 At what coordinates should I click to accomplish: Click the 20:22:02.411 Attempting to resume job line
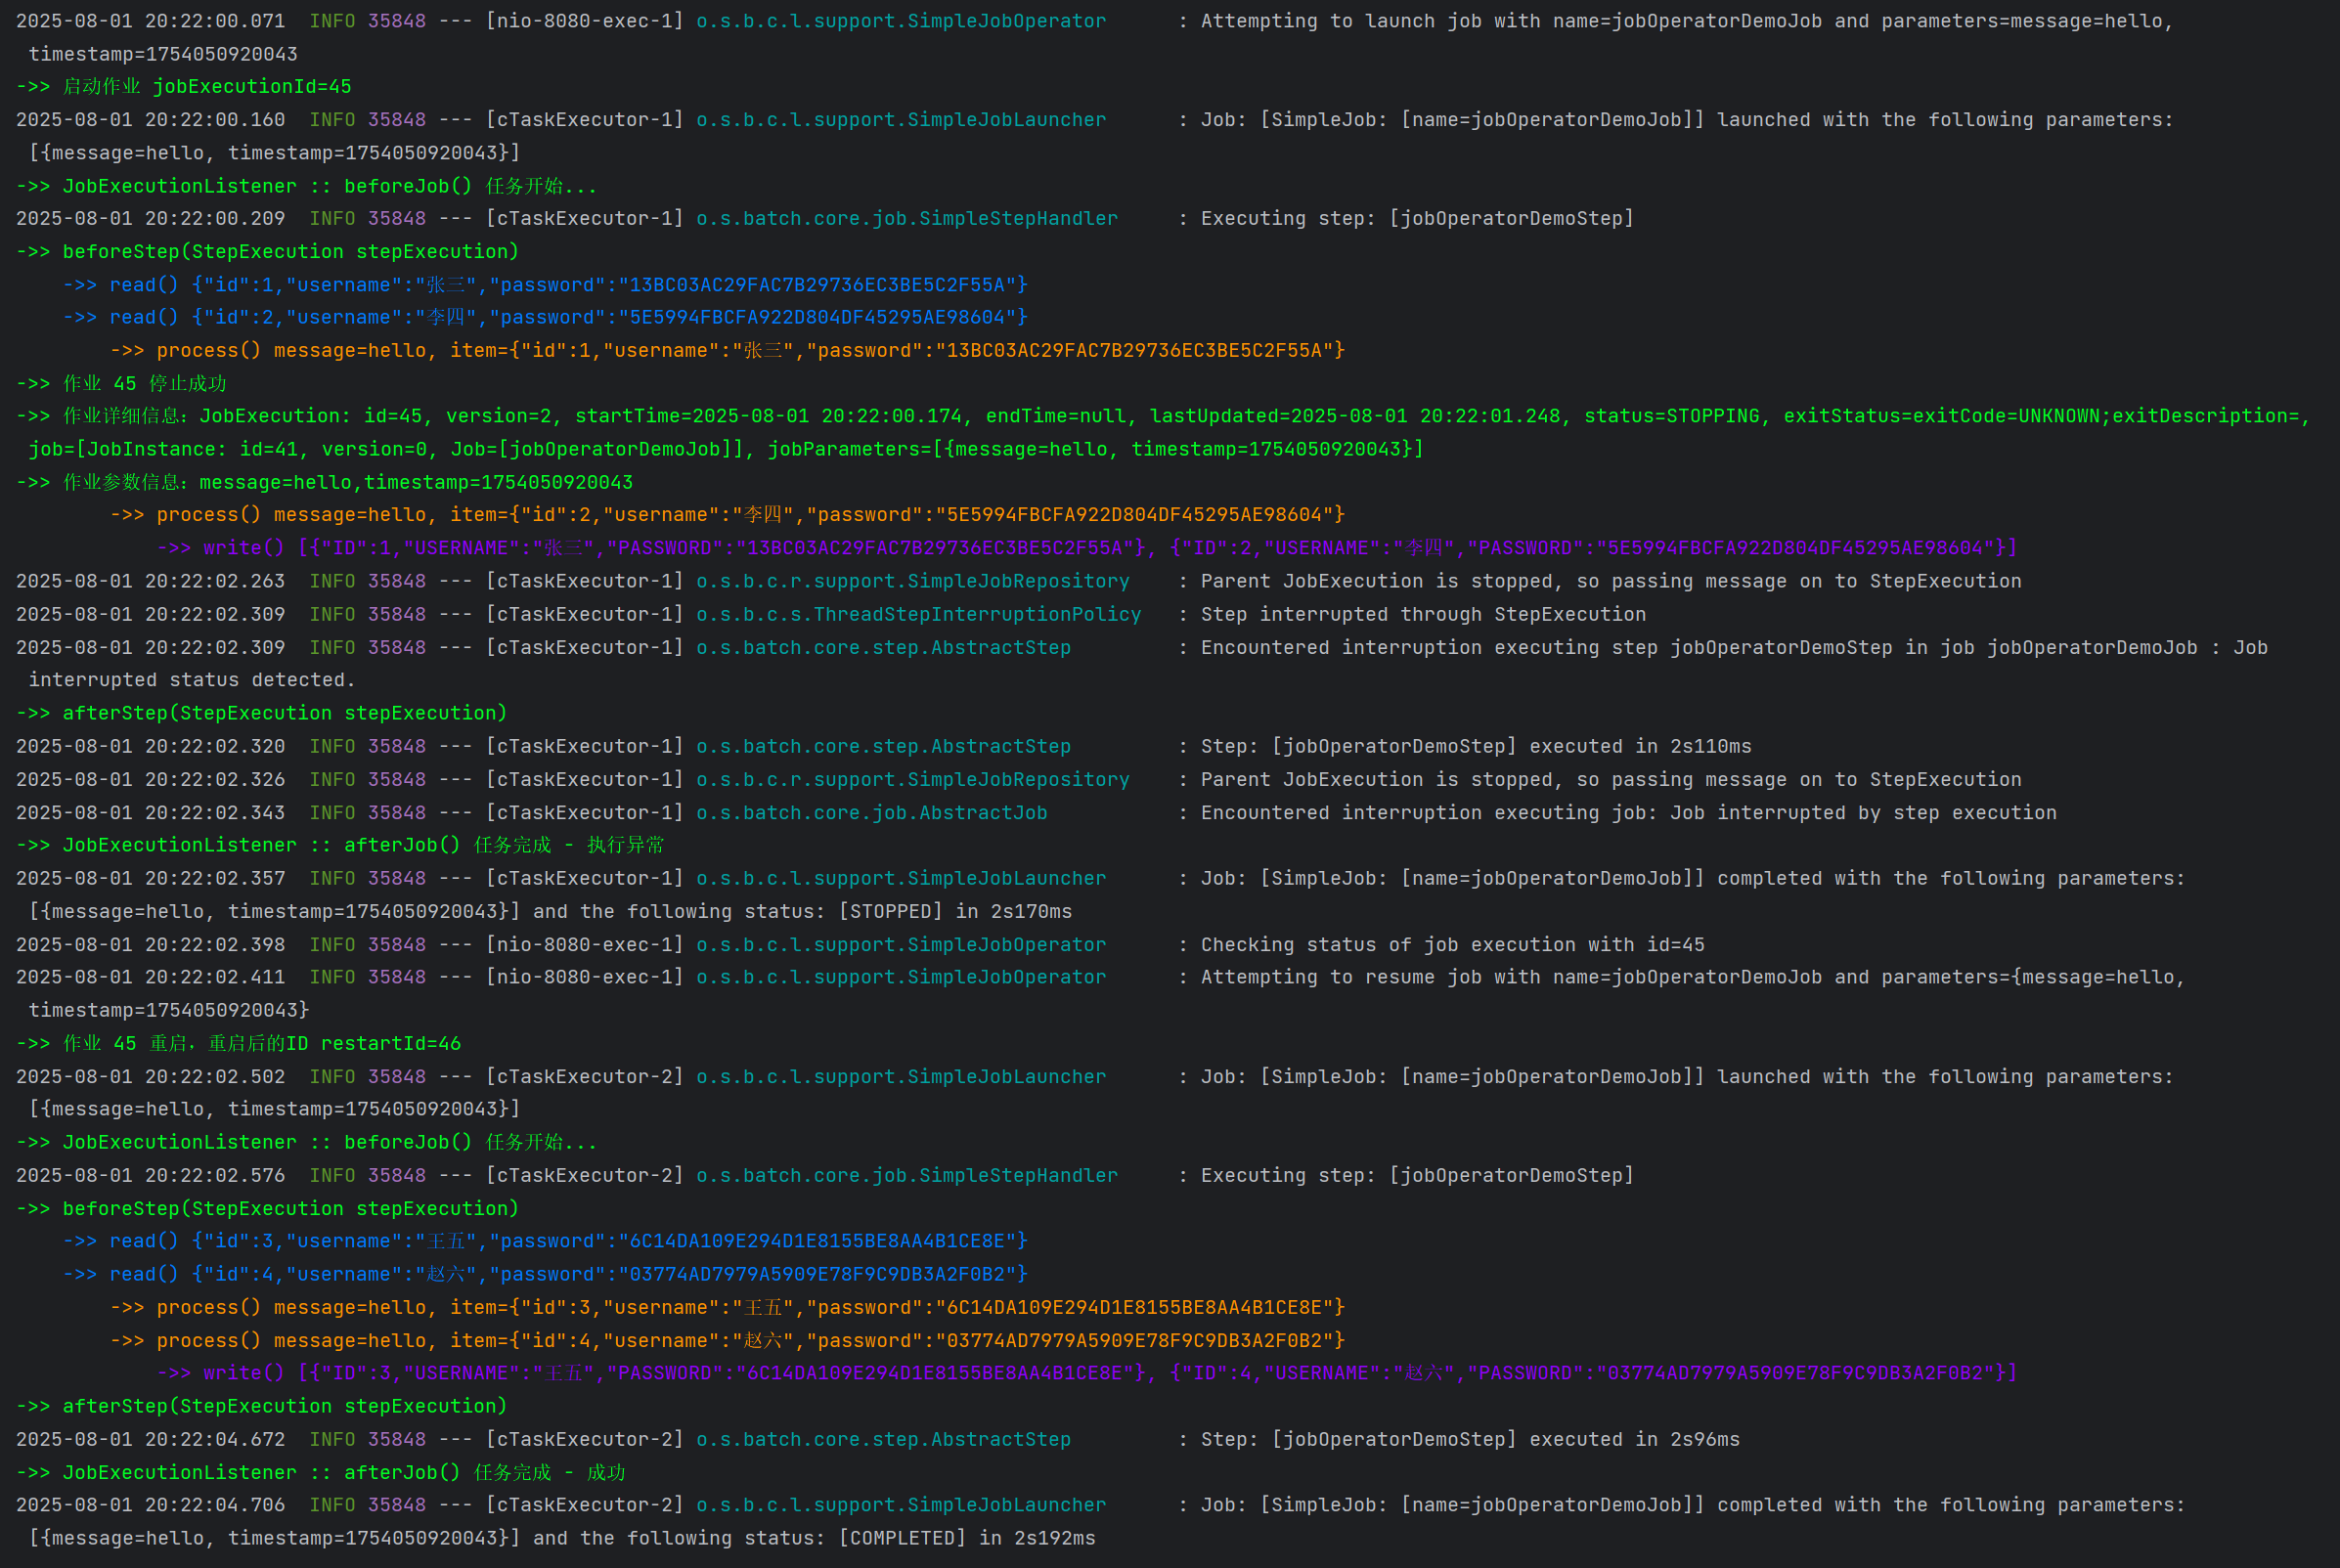[x=1101, y=977]
